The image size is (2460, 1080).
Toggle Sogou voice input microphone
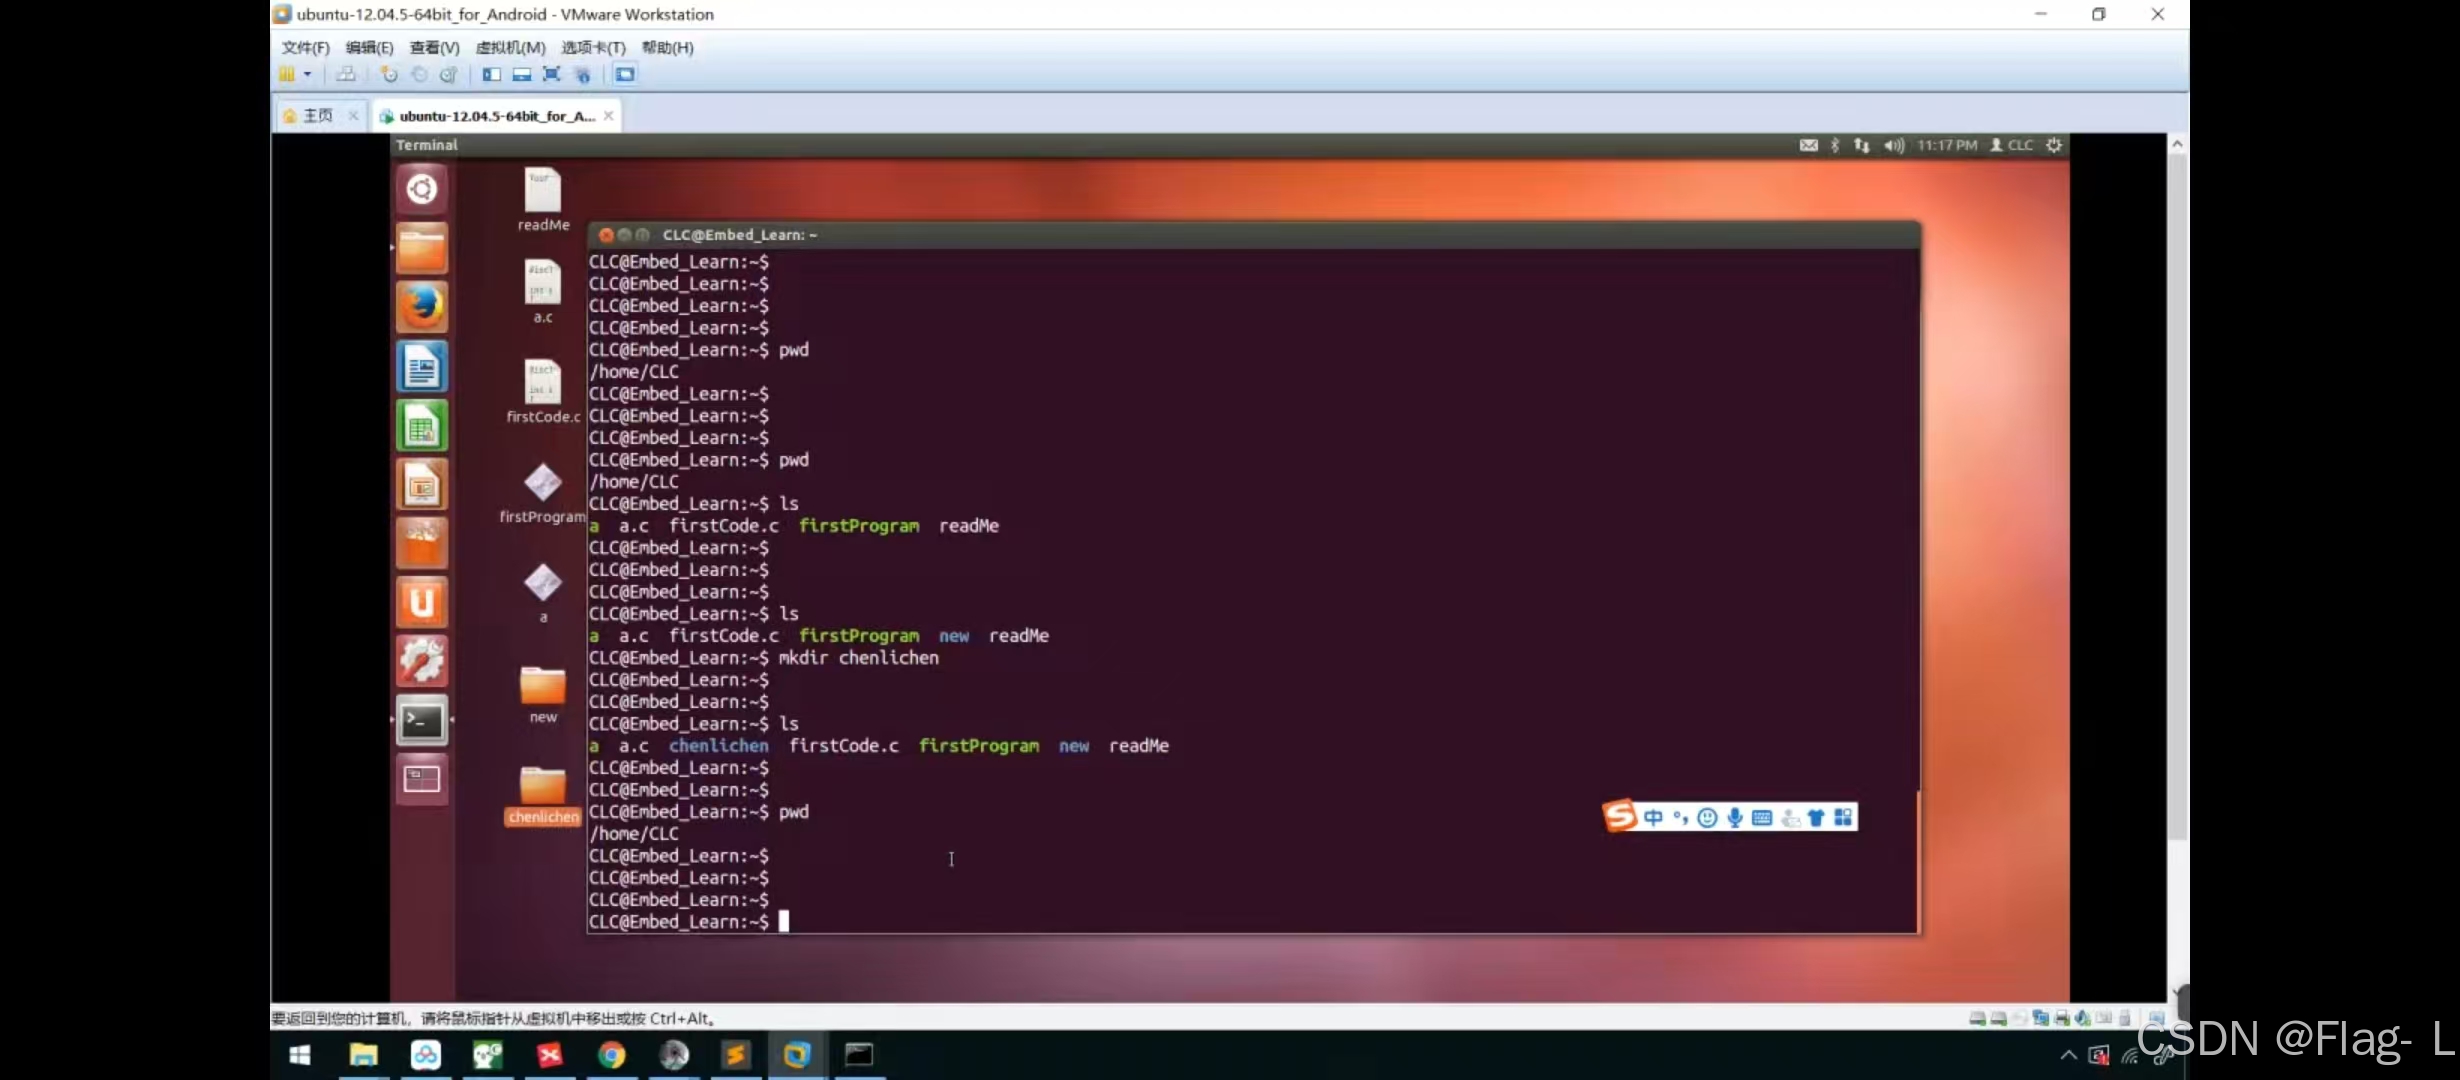click(1735, 818)
